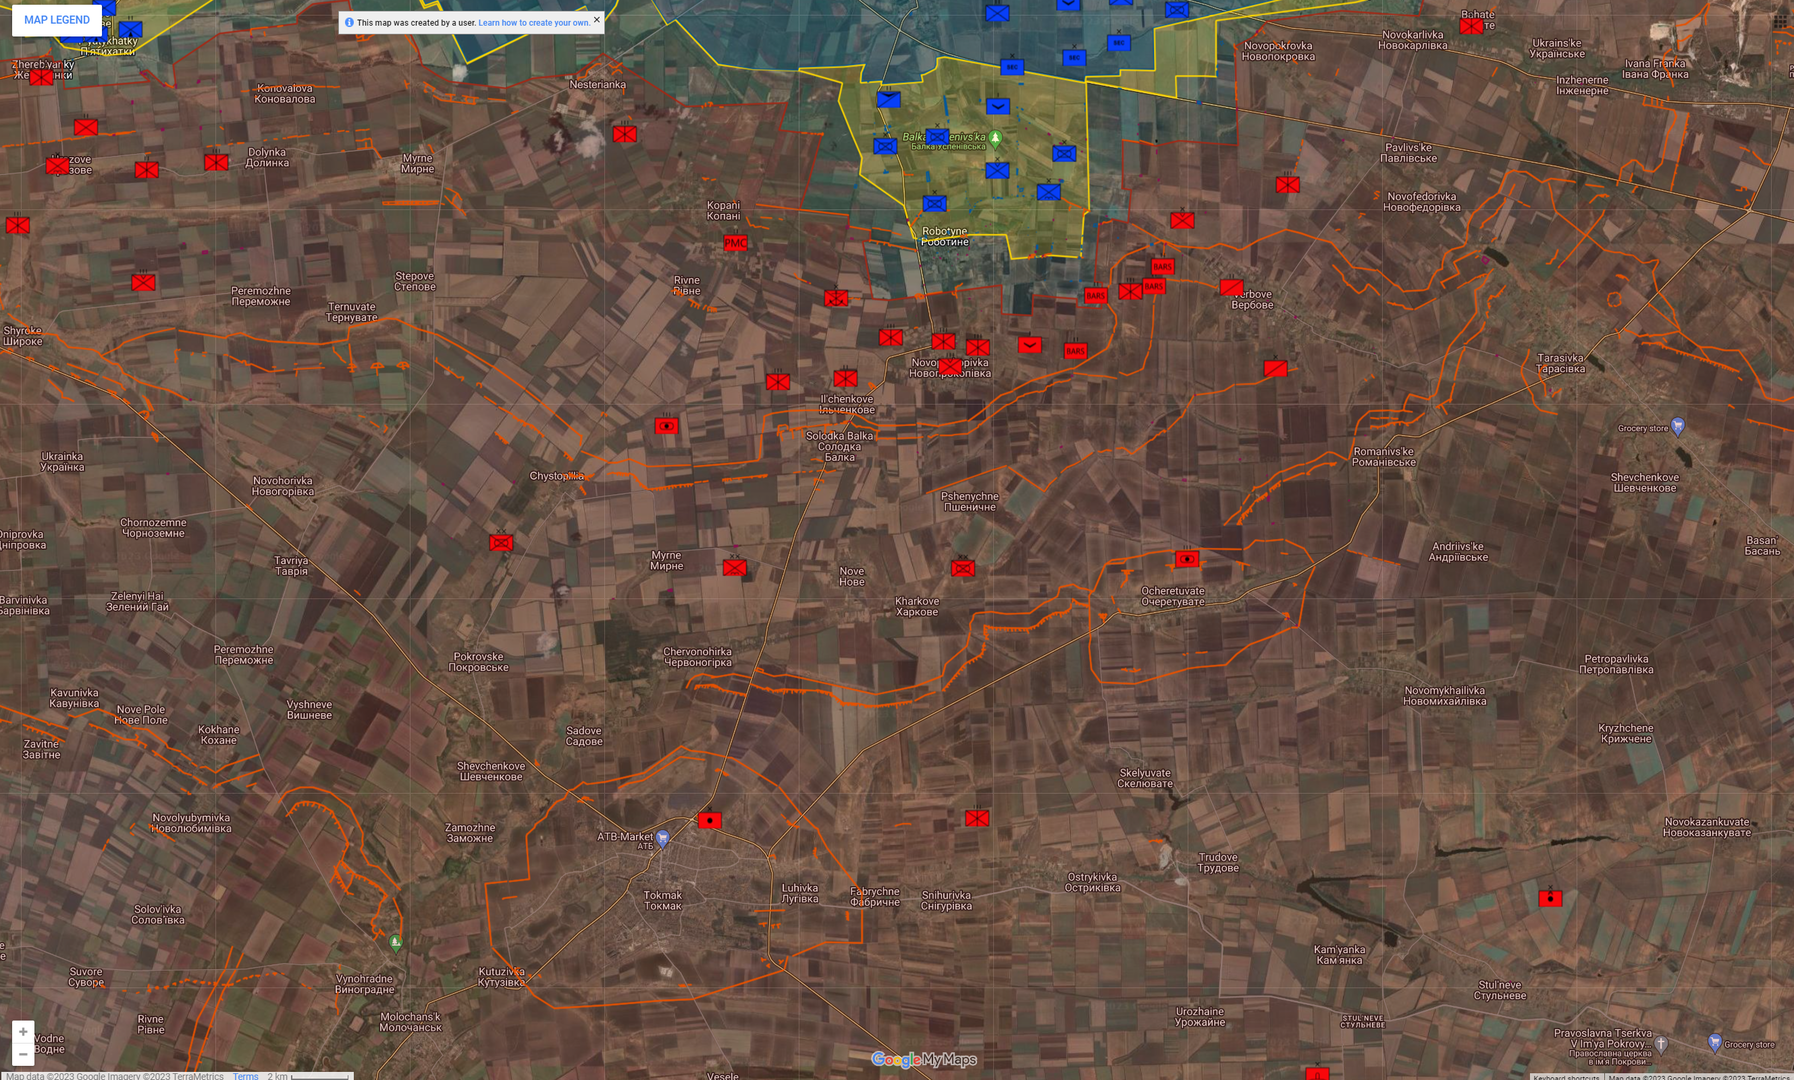Select the ATB-Market shopping pin in Tokmak
This screenshot has width=1794, height=1080.
662,837
